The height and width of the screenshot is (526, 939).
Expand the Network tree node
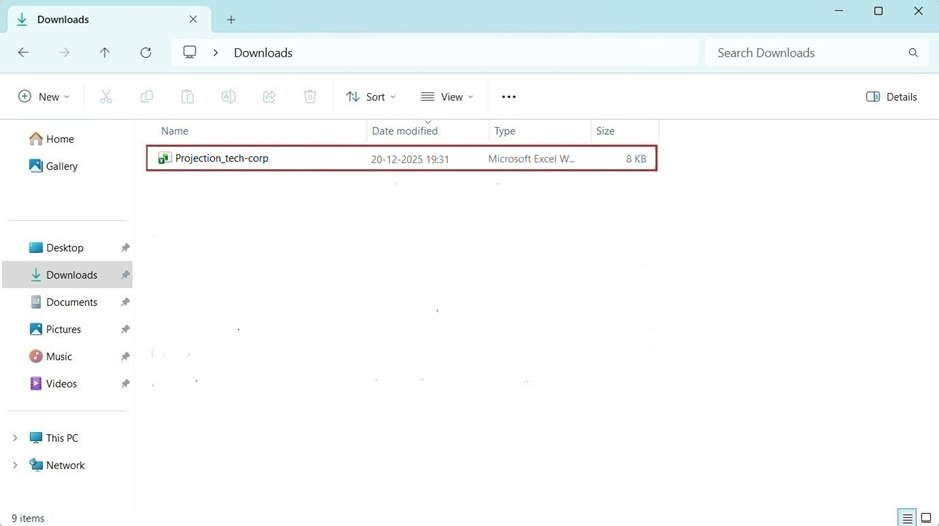(x=14, y=465)
